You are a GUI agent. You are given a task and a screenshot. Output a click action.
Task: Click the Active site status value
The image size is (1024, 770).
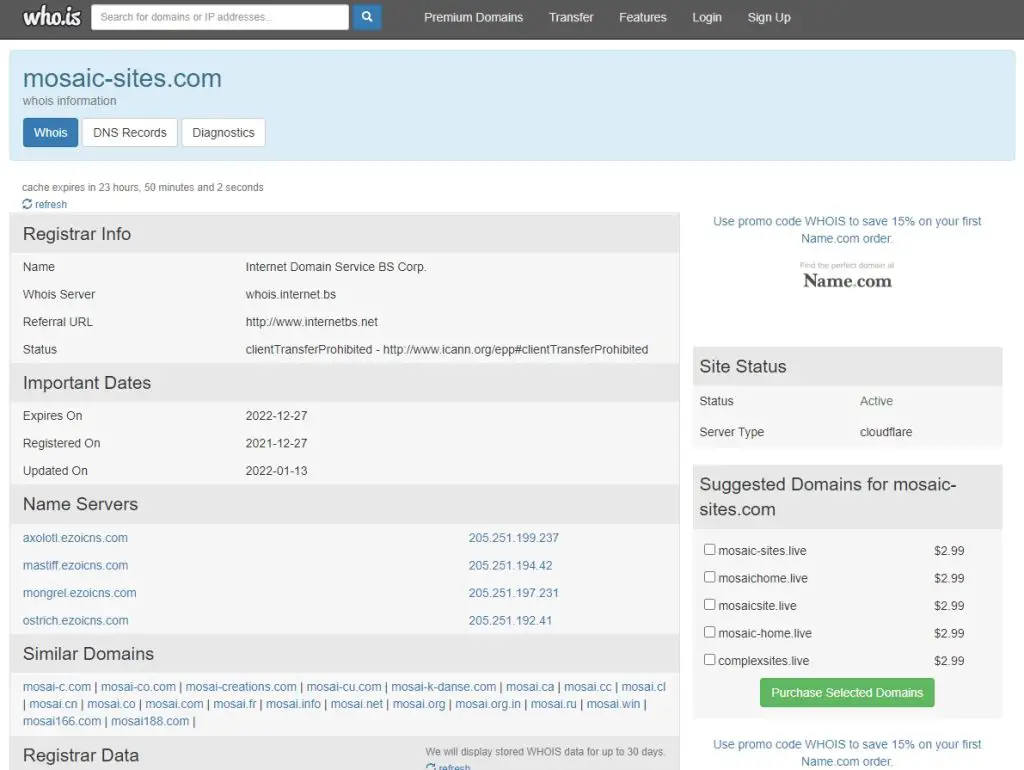coord(876,400)
